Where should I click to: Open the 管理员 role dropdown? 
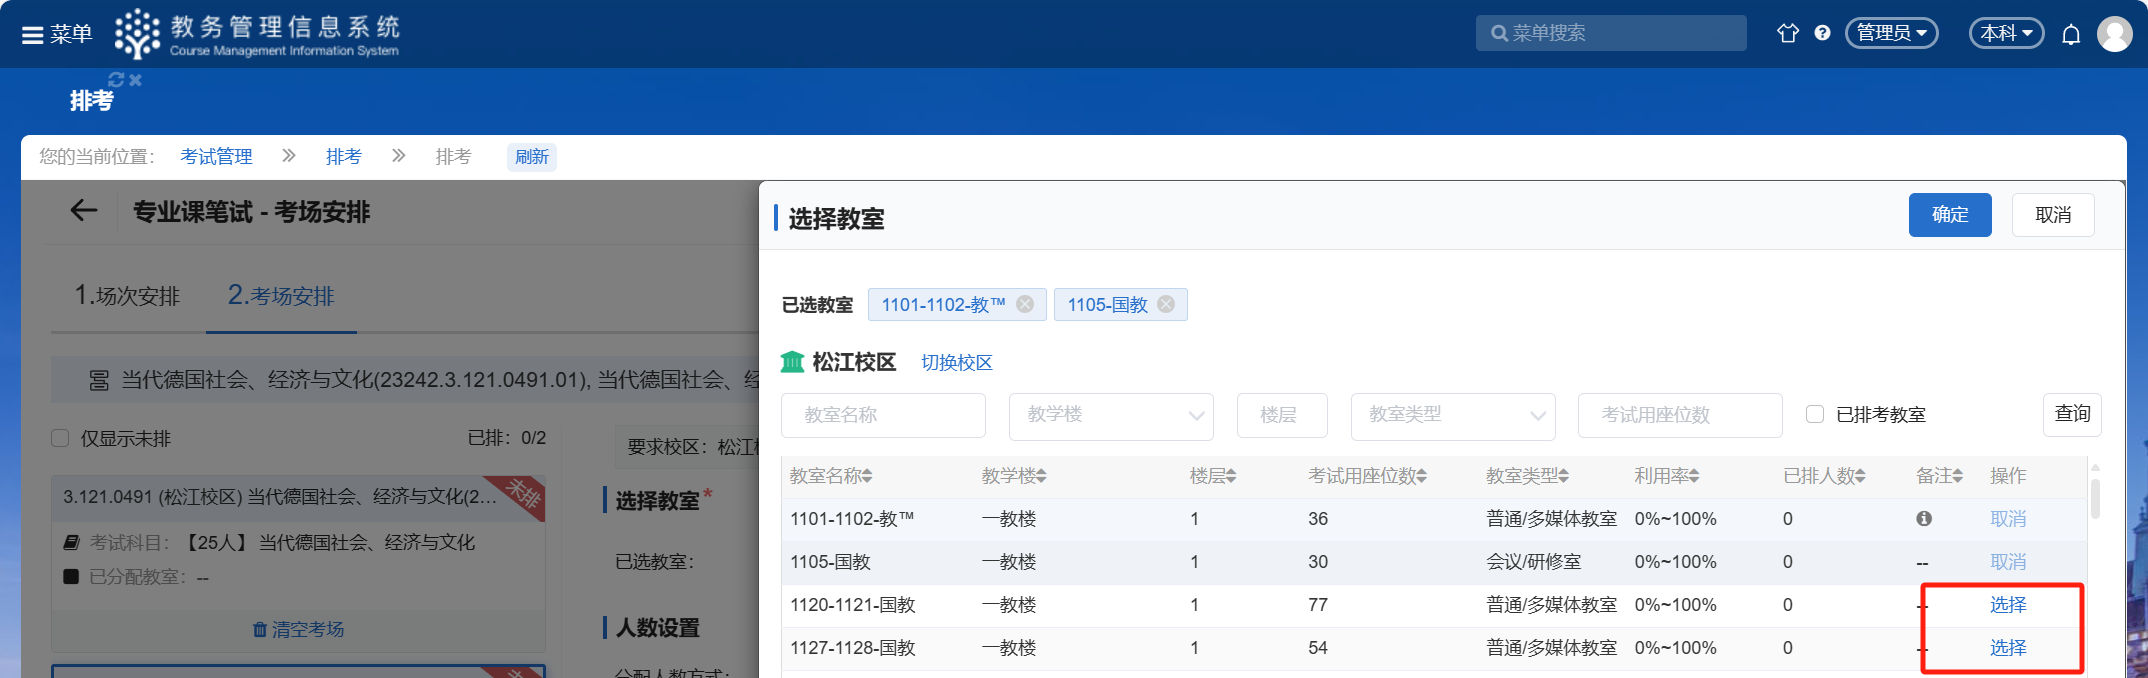1891,33
